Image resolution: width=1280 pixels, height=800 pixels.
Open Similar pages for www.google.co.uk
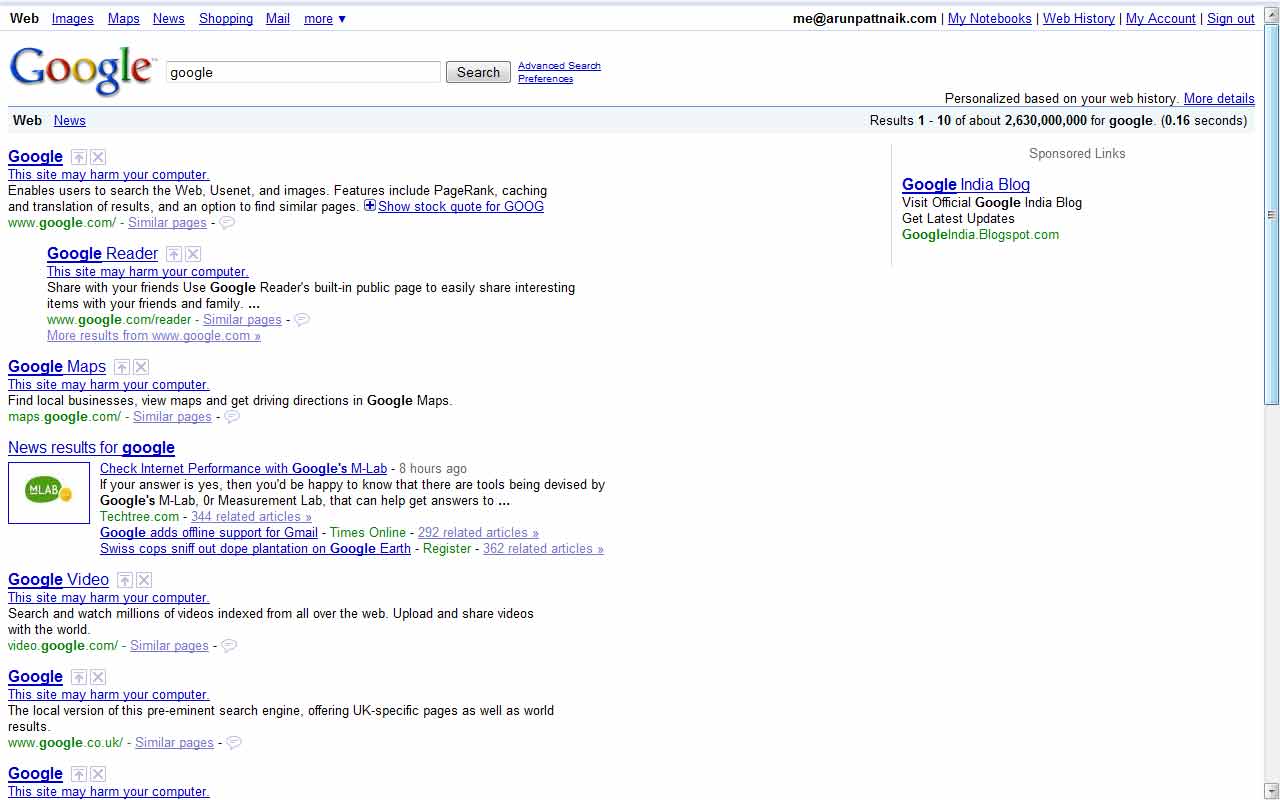tap(174, 743)
